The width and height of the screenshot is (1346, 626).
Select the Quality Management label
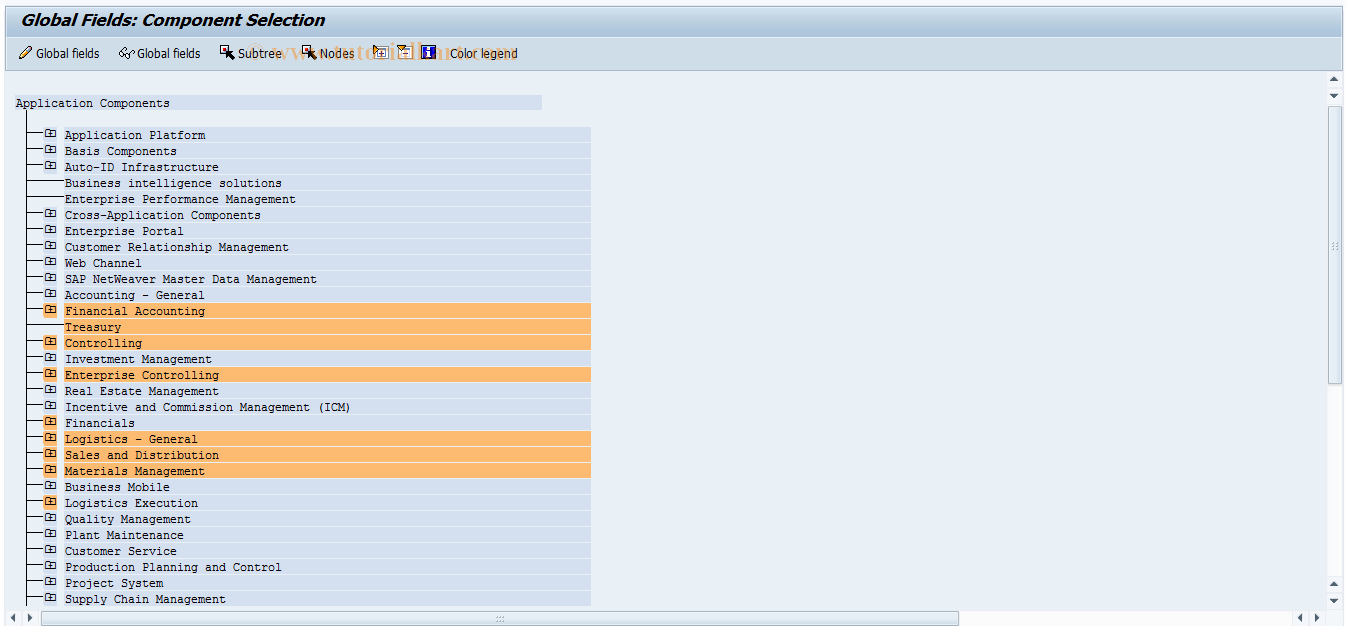pos(128,519)
